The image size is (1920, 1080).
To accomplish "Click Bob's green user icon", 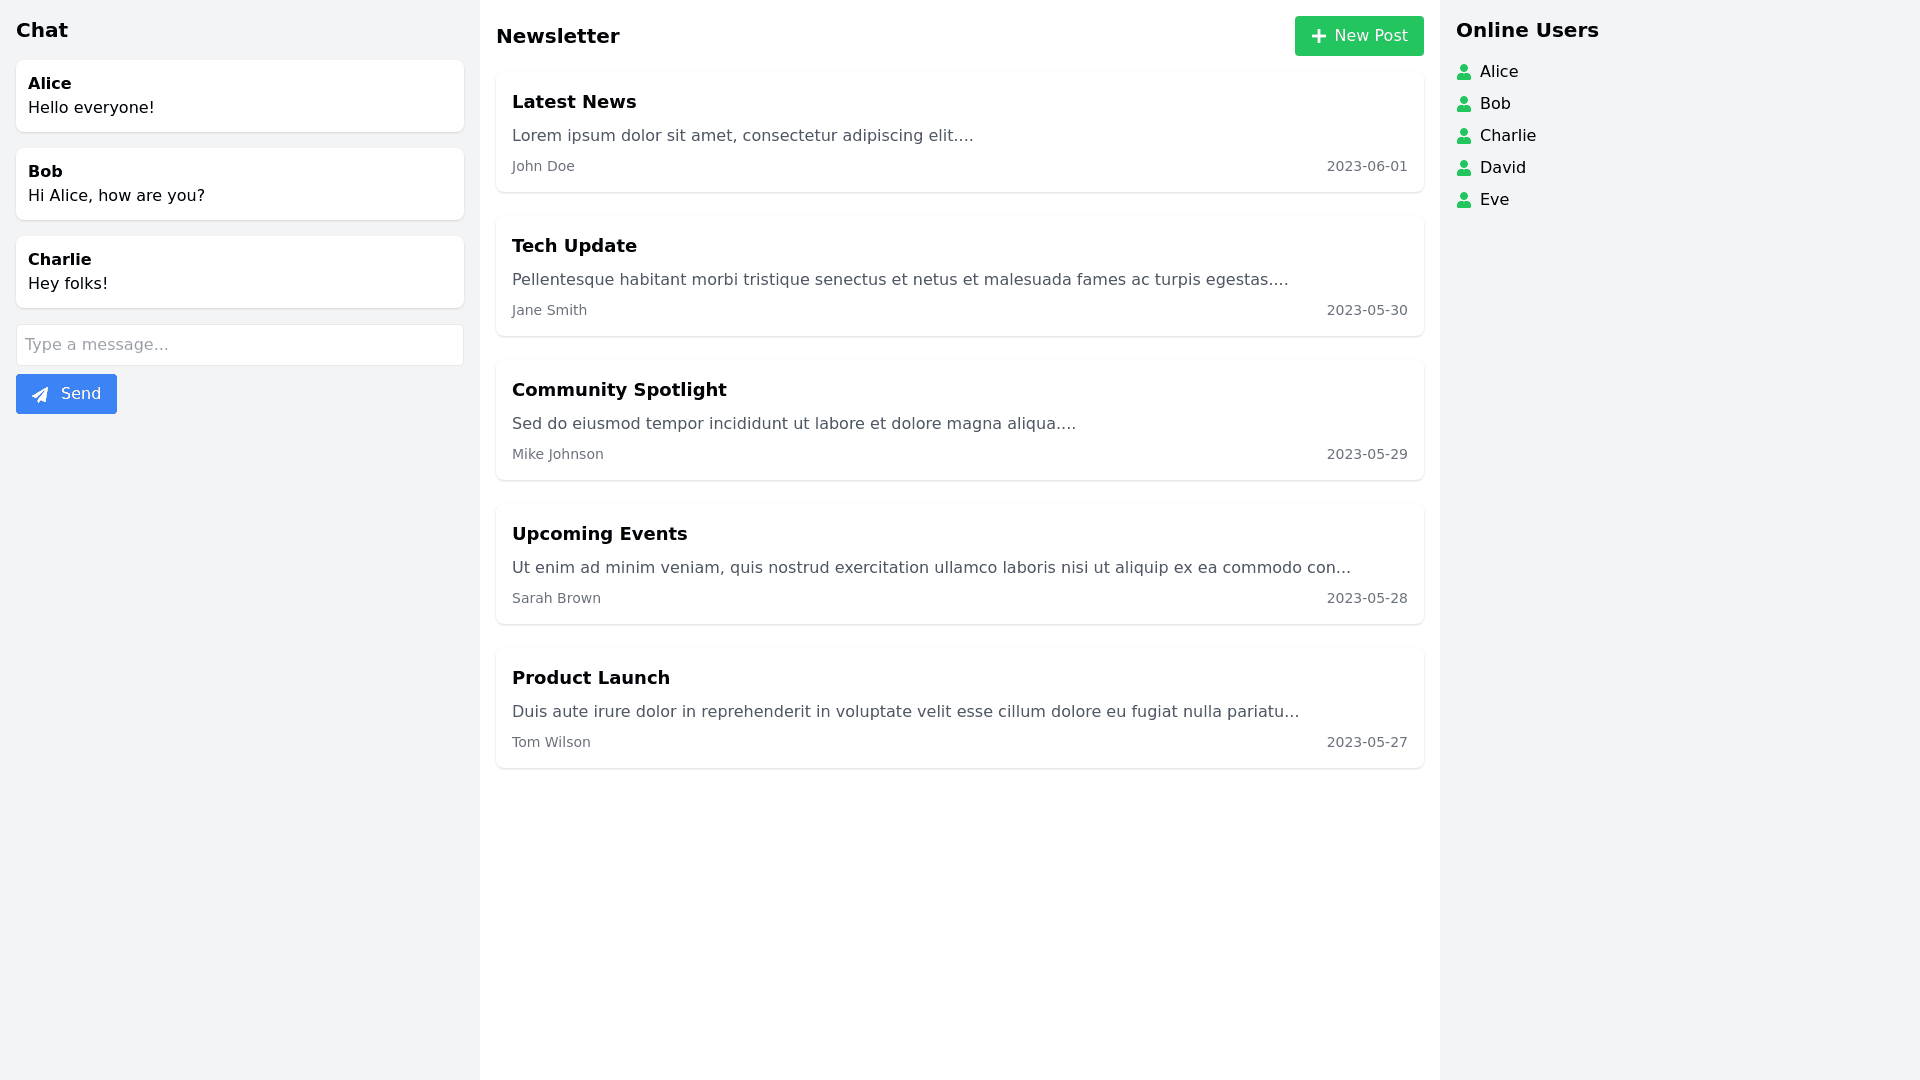I will point(1464,104).
